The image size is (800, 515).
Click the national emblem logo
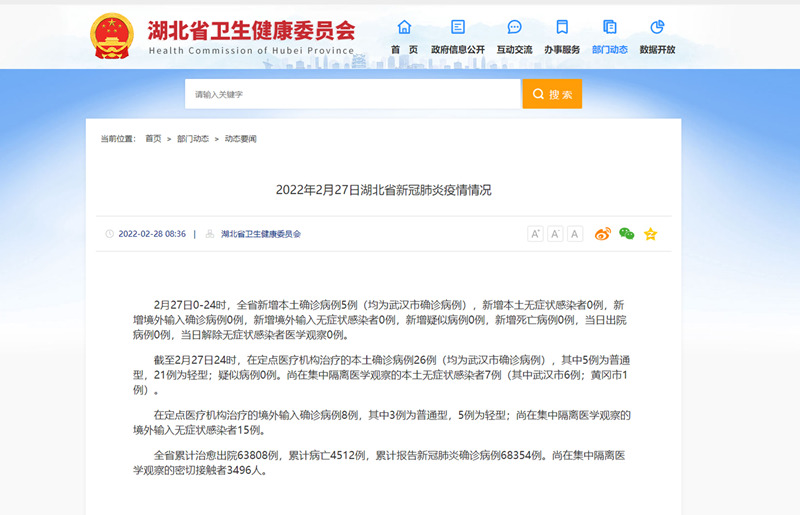pos(113,36)
